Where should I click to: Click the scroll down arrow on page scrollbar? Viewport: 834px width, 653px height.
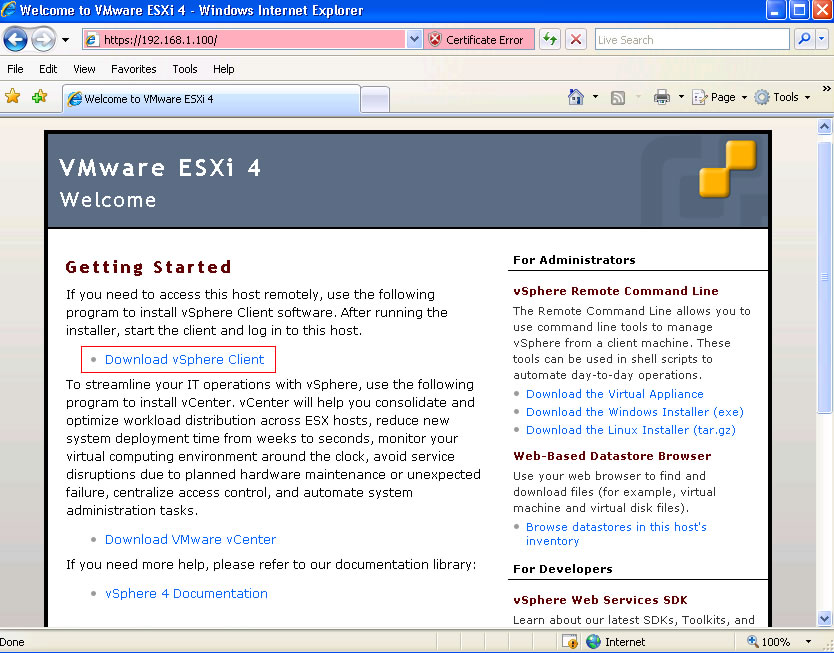pyautogui.click(x=824, y=618)
